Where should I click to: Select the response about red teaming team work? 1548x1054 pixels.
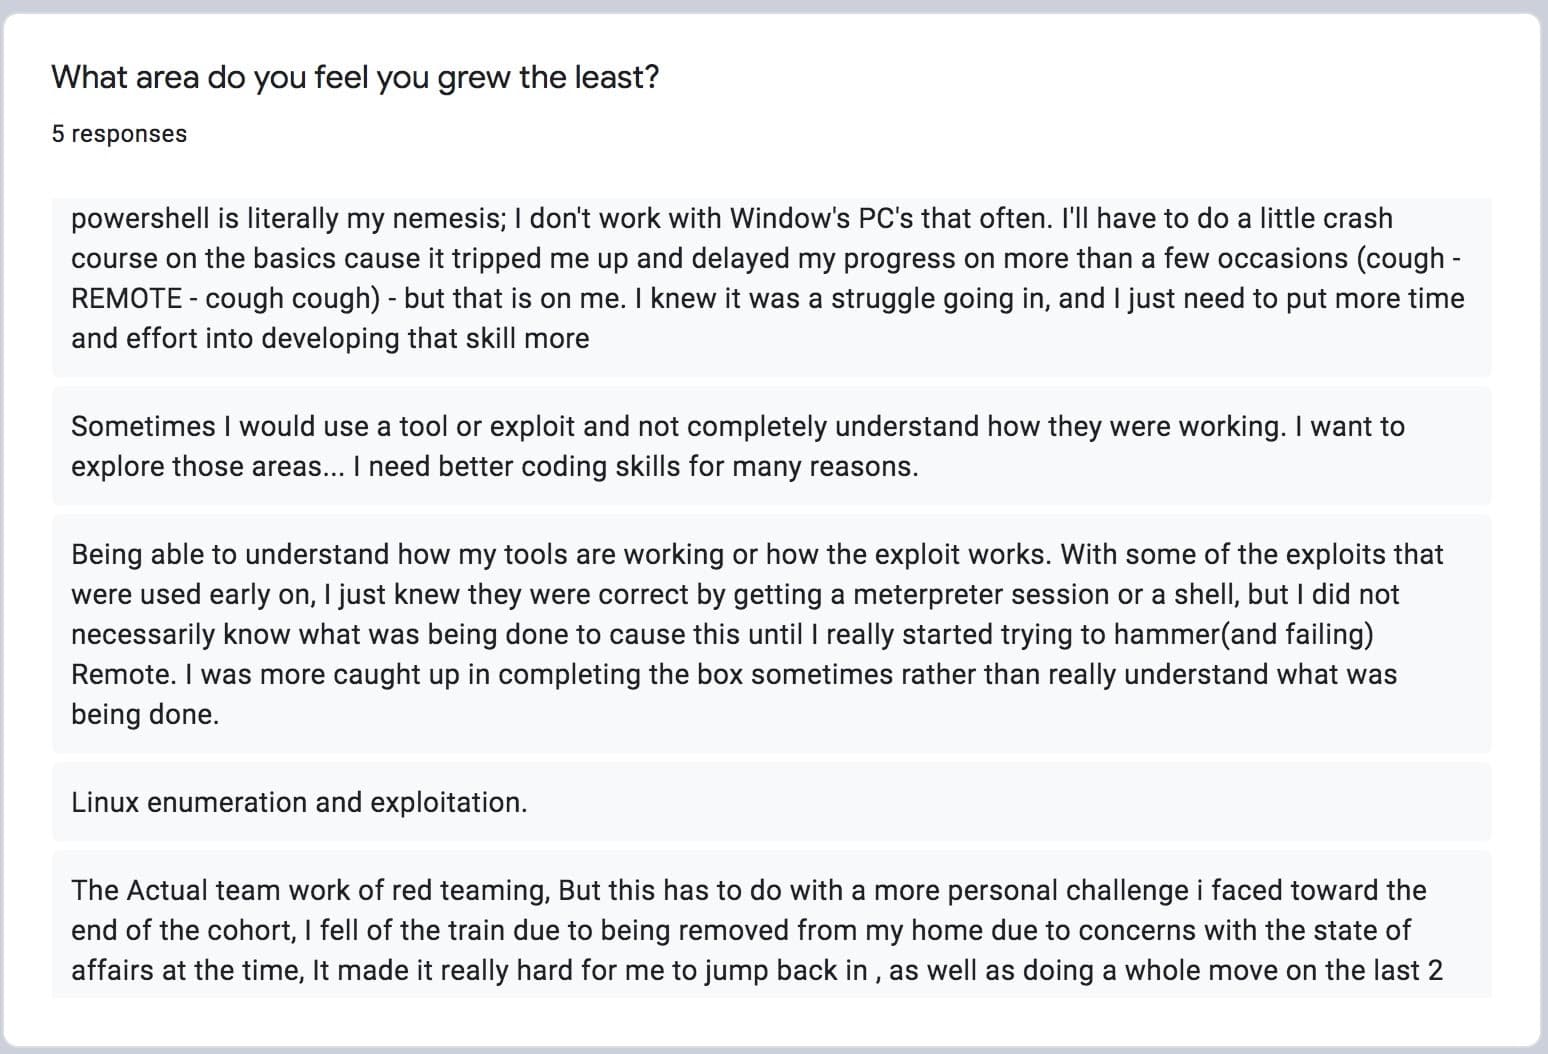pyautogui.click(x=771, y=924)
